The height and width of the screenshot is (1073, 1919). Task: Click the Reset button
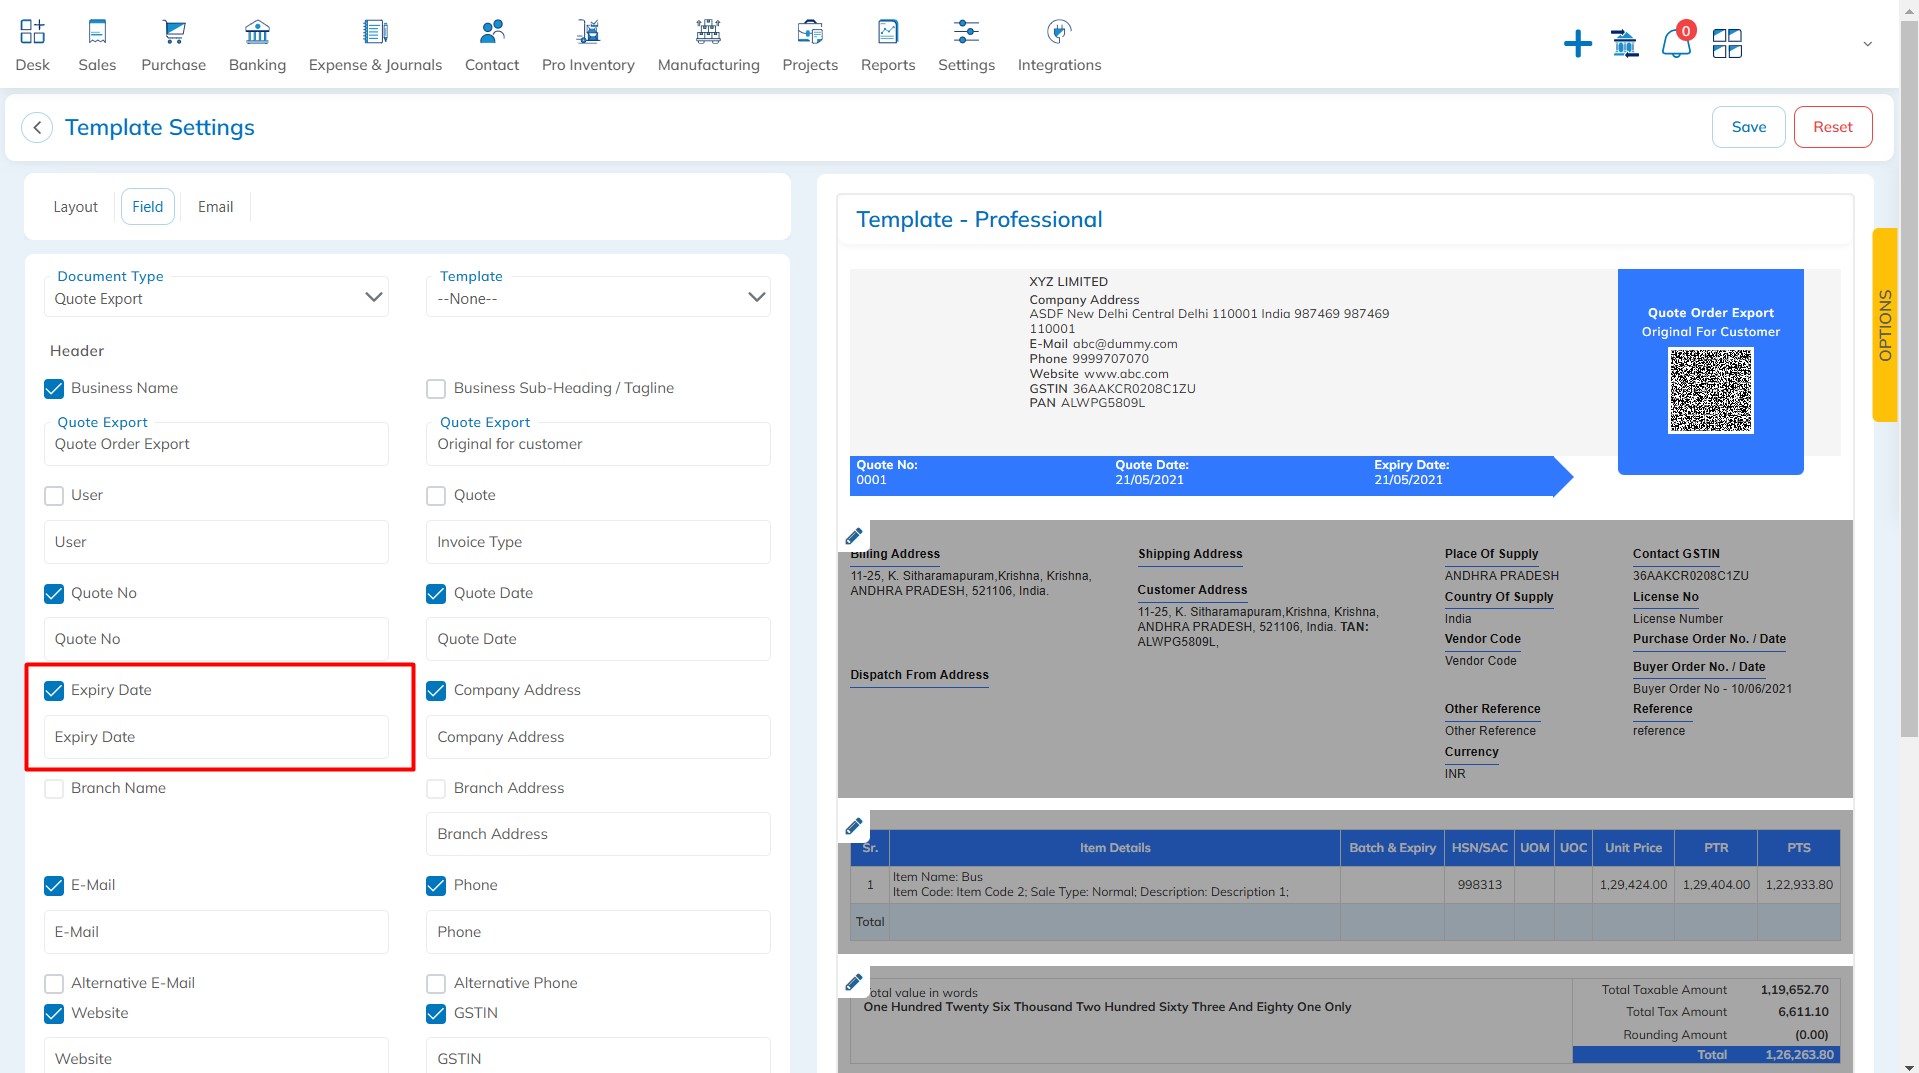(x=1833, y=127)
